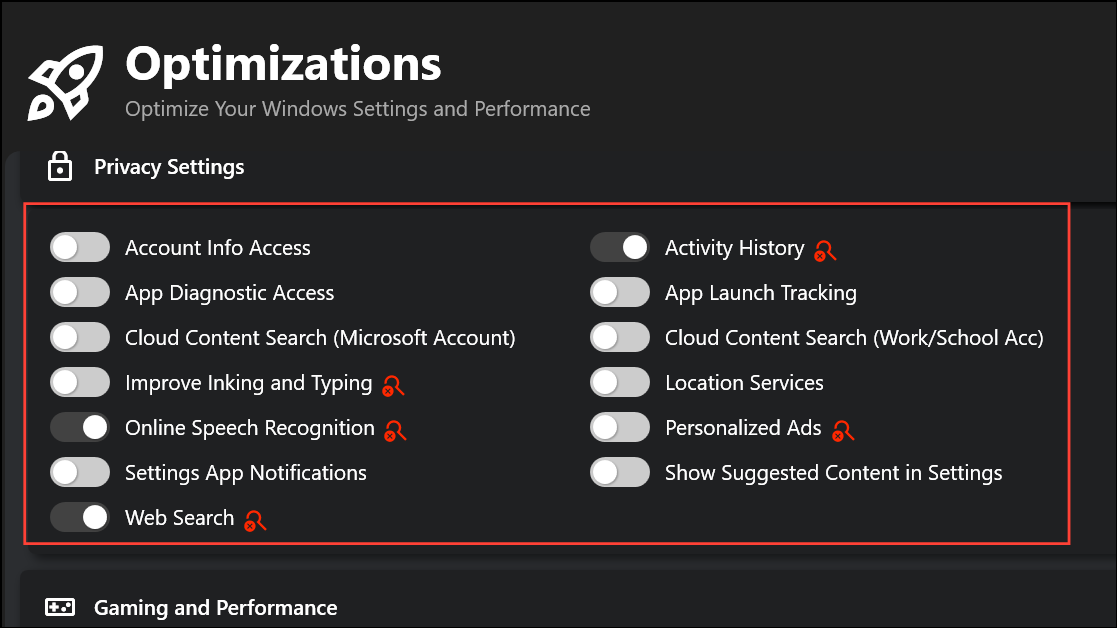Image resolution: width=1117 pixels, height=628 pixels.
Task: Click the Privacy Settings lock icon
Action: [x=60, y=167]
